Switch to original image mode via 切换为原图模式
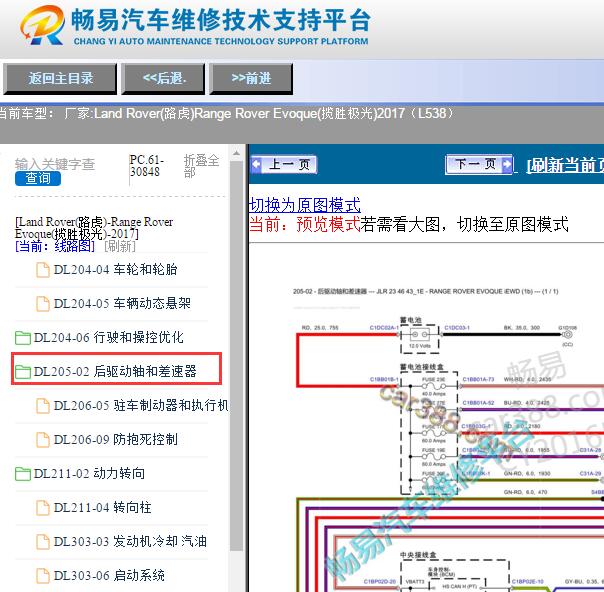Image resolution: width=604 pixels, height=592 pixels. coord(305,205)
